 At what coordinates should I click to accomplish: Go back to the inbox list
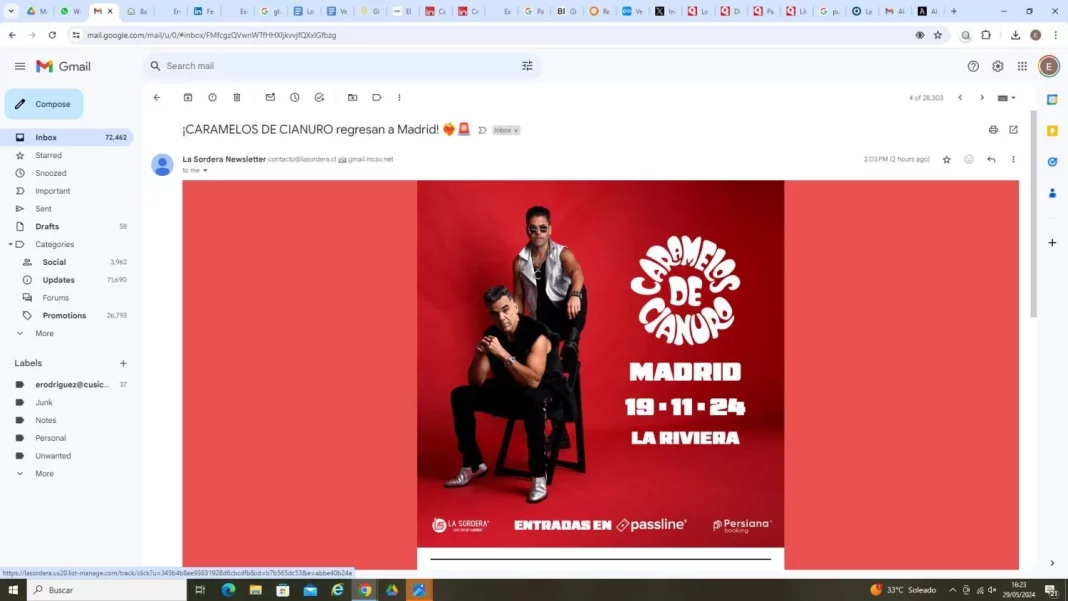pos(157,98)
